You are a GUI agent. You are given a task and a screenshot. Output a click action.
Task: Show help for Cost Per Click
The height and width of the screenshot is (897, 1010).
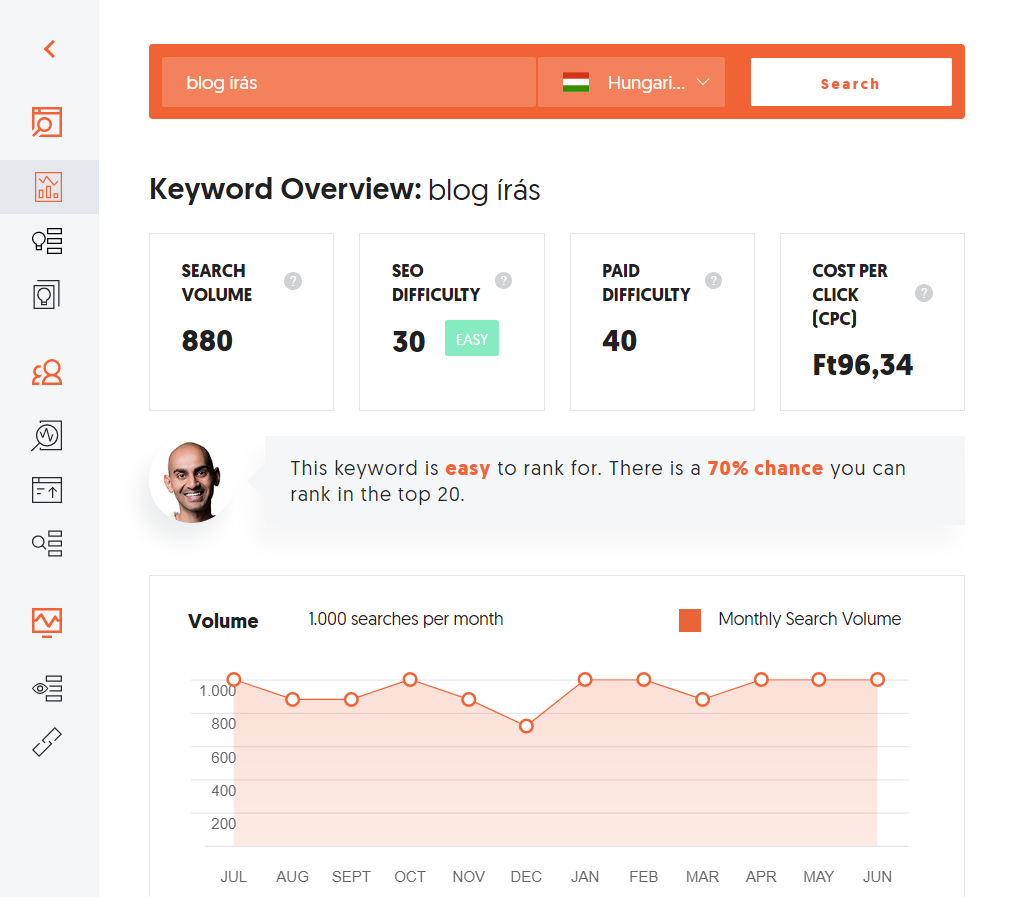point(924,293)
